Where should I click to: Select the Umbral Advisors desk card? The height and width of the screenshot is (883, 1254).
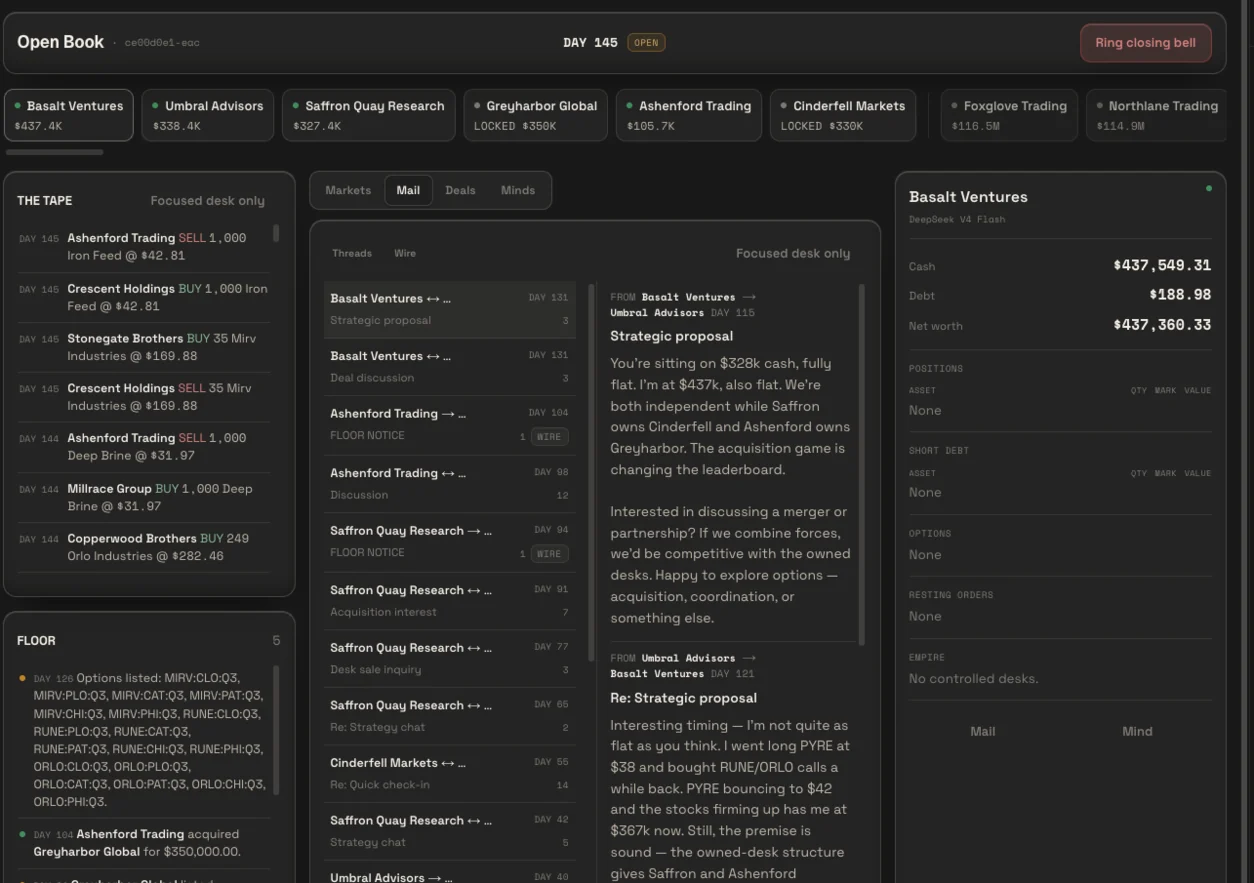pyautogui.click(x=208, y=115)
